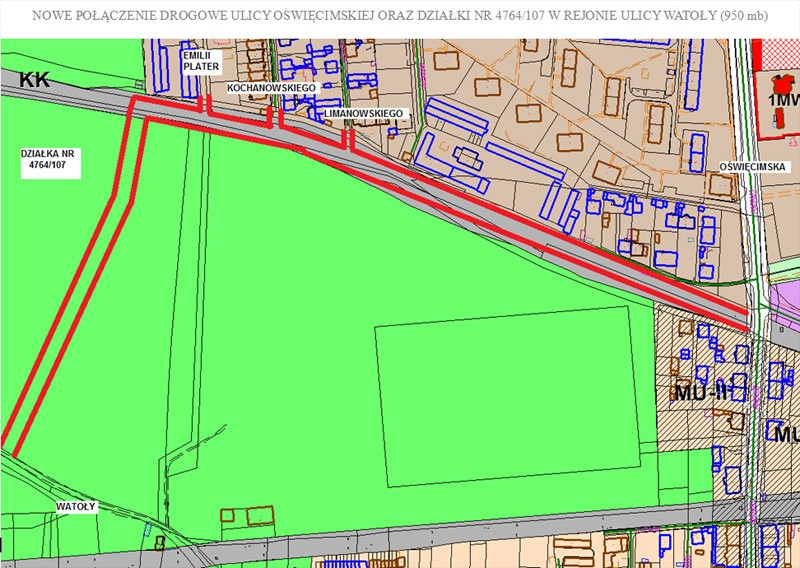Click the KK zone label
This screenshot has width=800, height=568.
pos(34,79)
